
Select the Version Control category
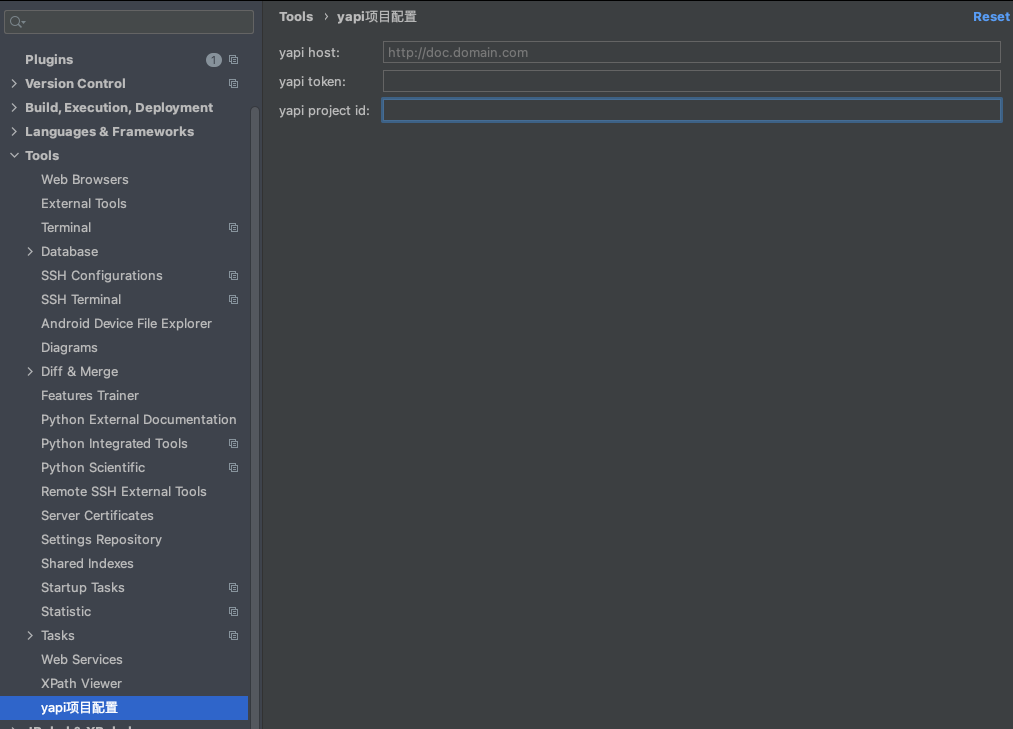click(x=75, y=83)
